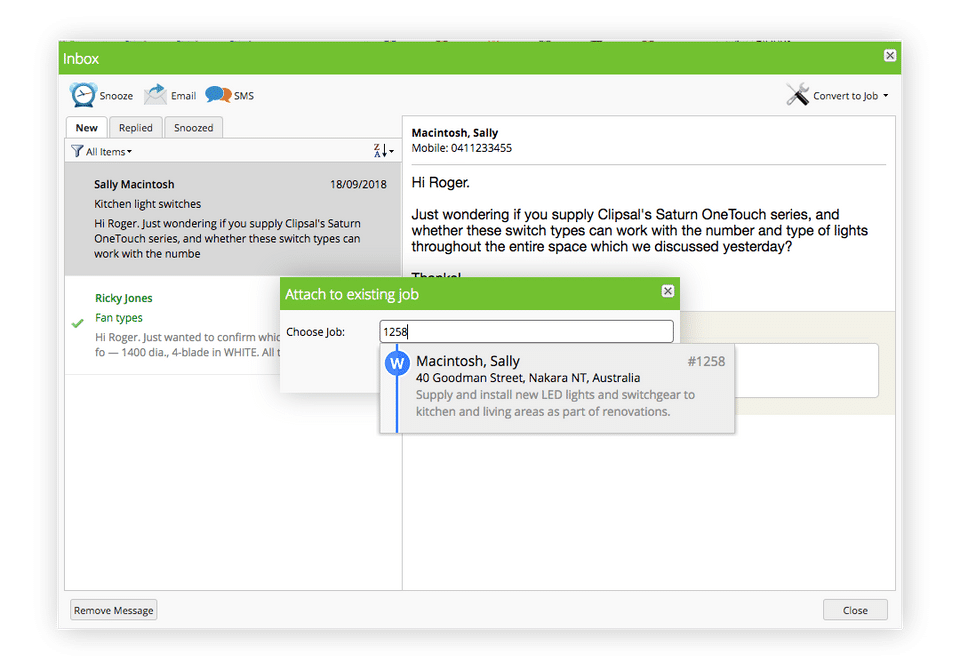Click the 18/09/2018 message date
The image size is (960, 669).
(x=358, y=184)
